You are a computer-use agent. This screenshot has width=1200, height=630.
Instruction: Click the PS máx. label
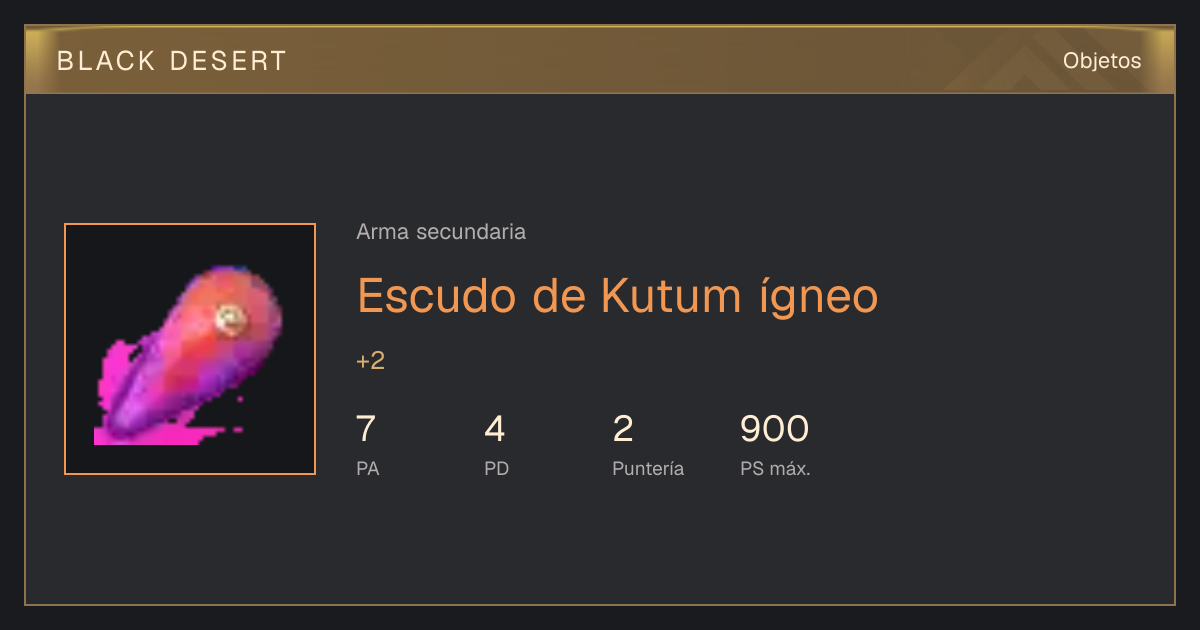click(775, 469)
